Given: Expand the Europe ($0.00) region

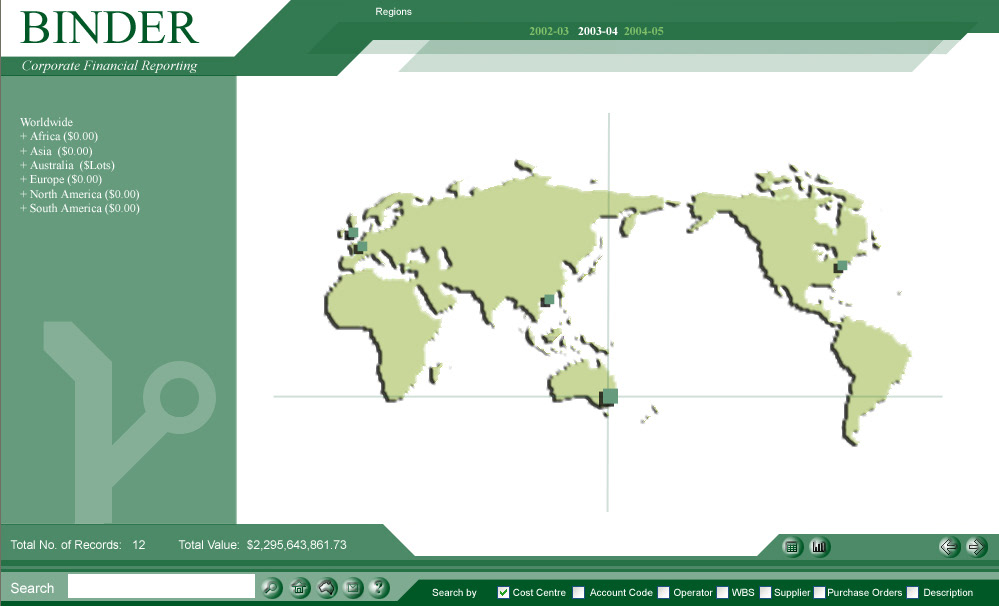Looking at the screenshot, I should click(61, 179).
